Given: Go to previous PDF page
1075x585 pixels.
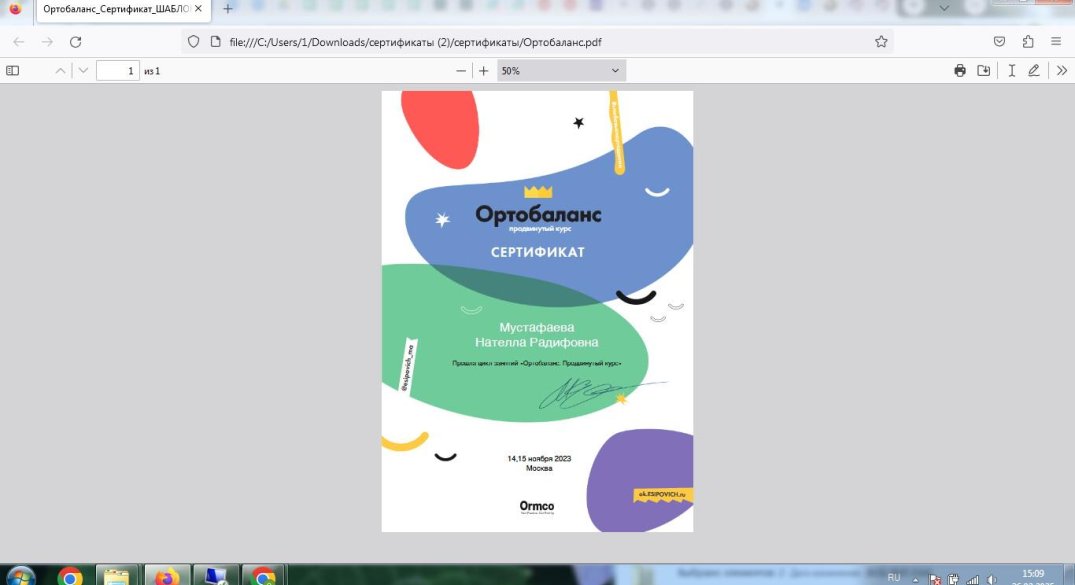Looking at the screenshot, I should [x=60, y=71].
